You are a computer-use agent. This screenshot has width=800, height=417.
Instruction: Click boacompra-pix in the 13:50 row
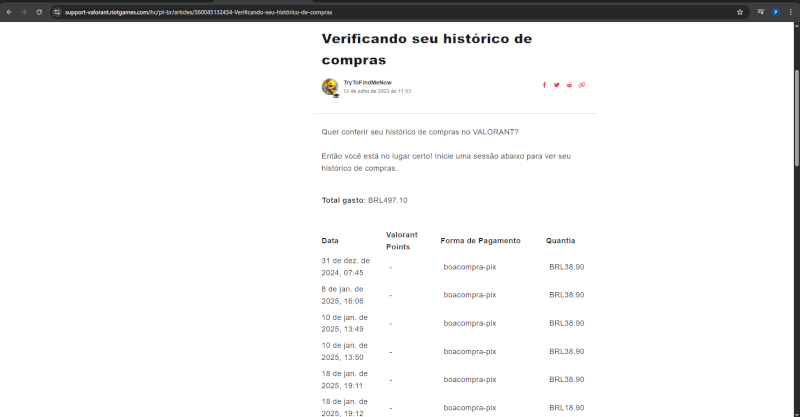pos(470,351)
